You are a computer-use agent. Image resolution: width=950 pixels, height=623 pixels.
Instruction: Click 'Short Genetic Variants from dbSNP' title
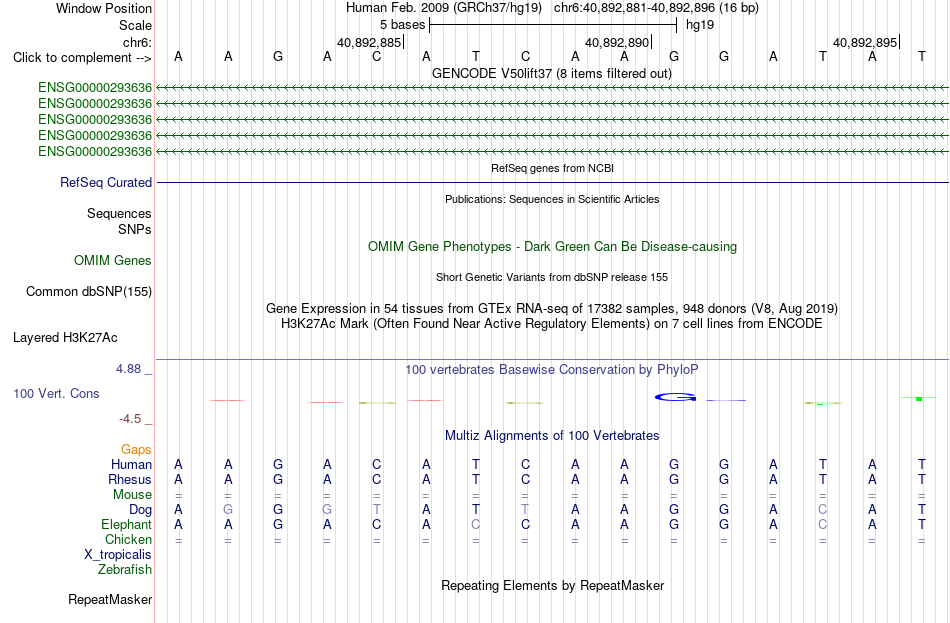552,277
